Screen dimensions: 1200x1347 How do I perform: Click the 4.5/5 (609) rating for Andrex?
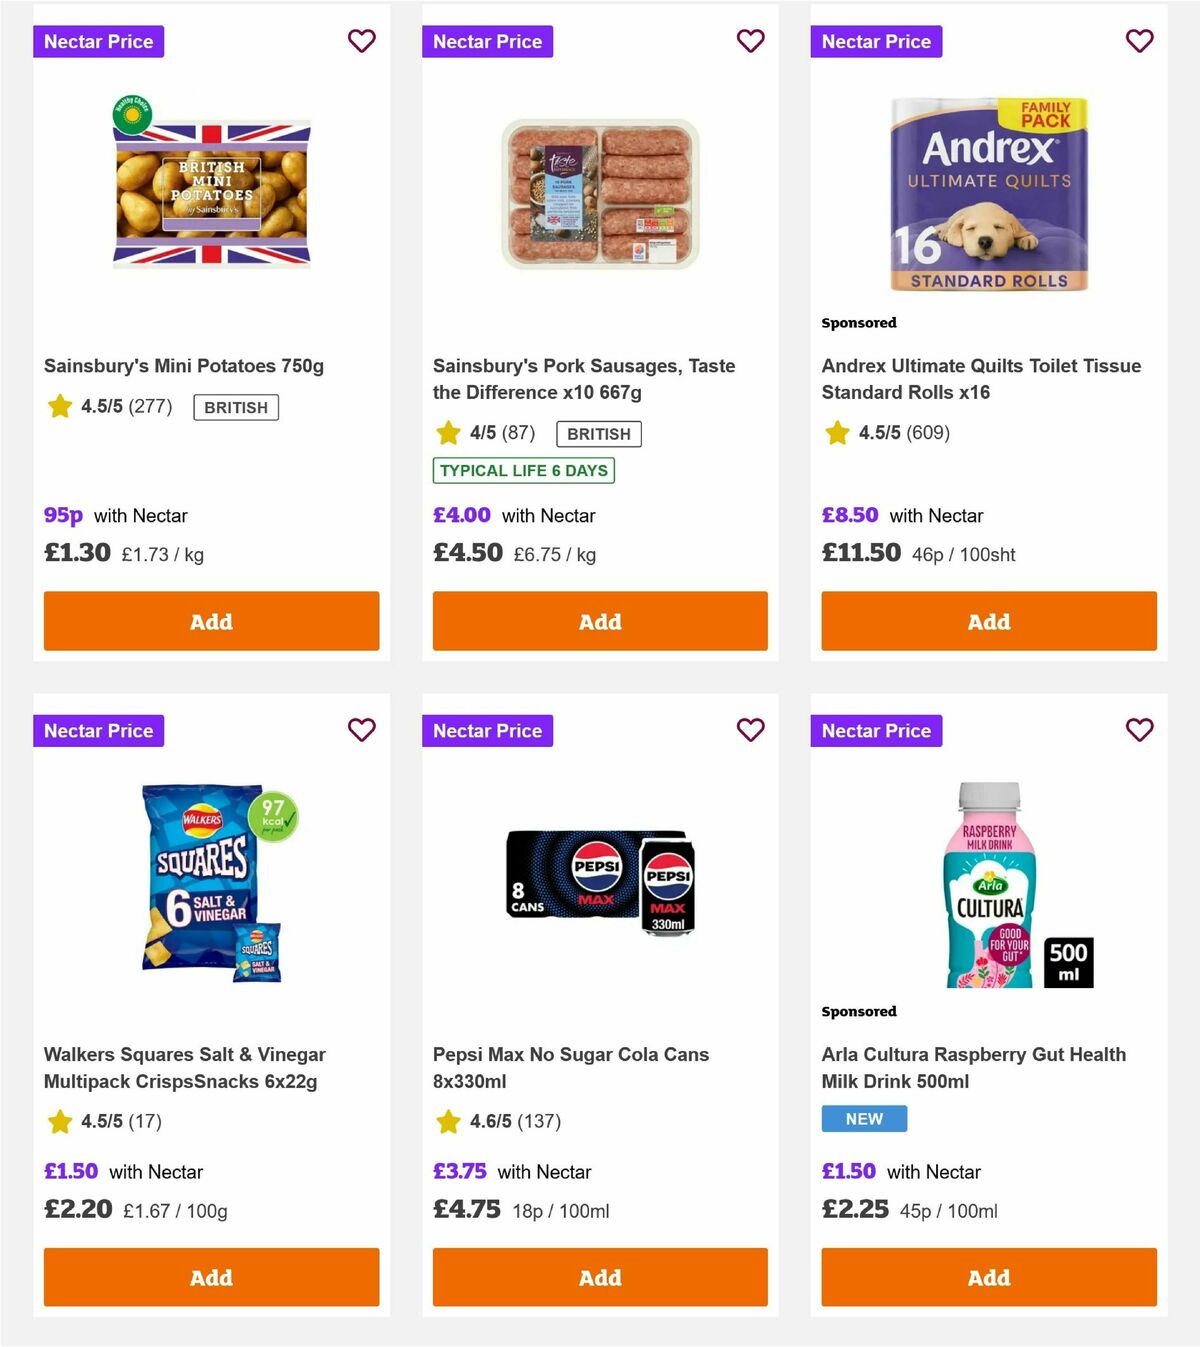tap(903, 432)
